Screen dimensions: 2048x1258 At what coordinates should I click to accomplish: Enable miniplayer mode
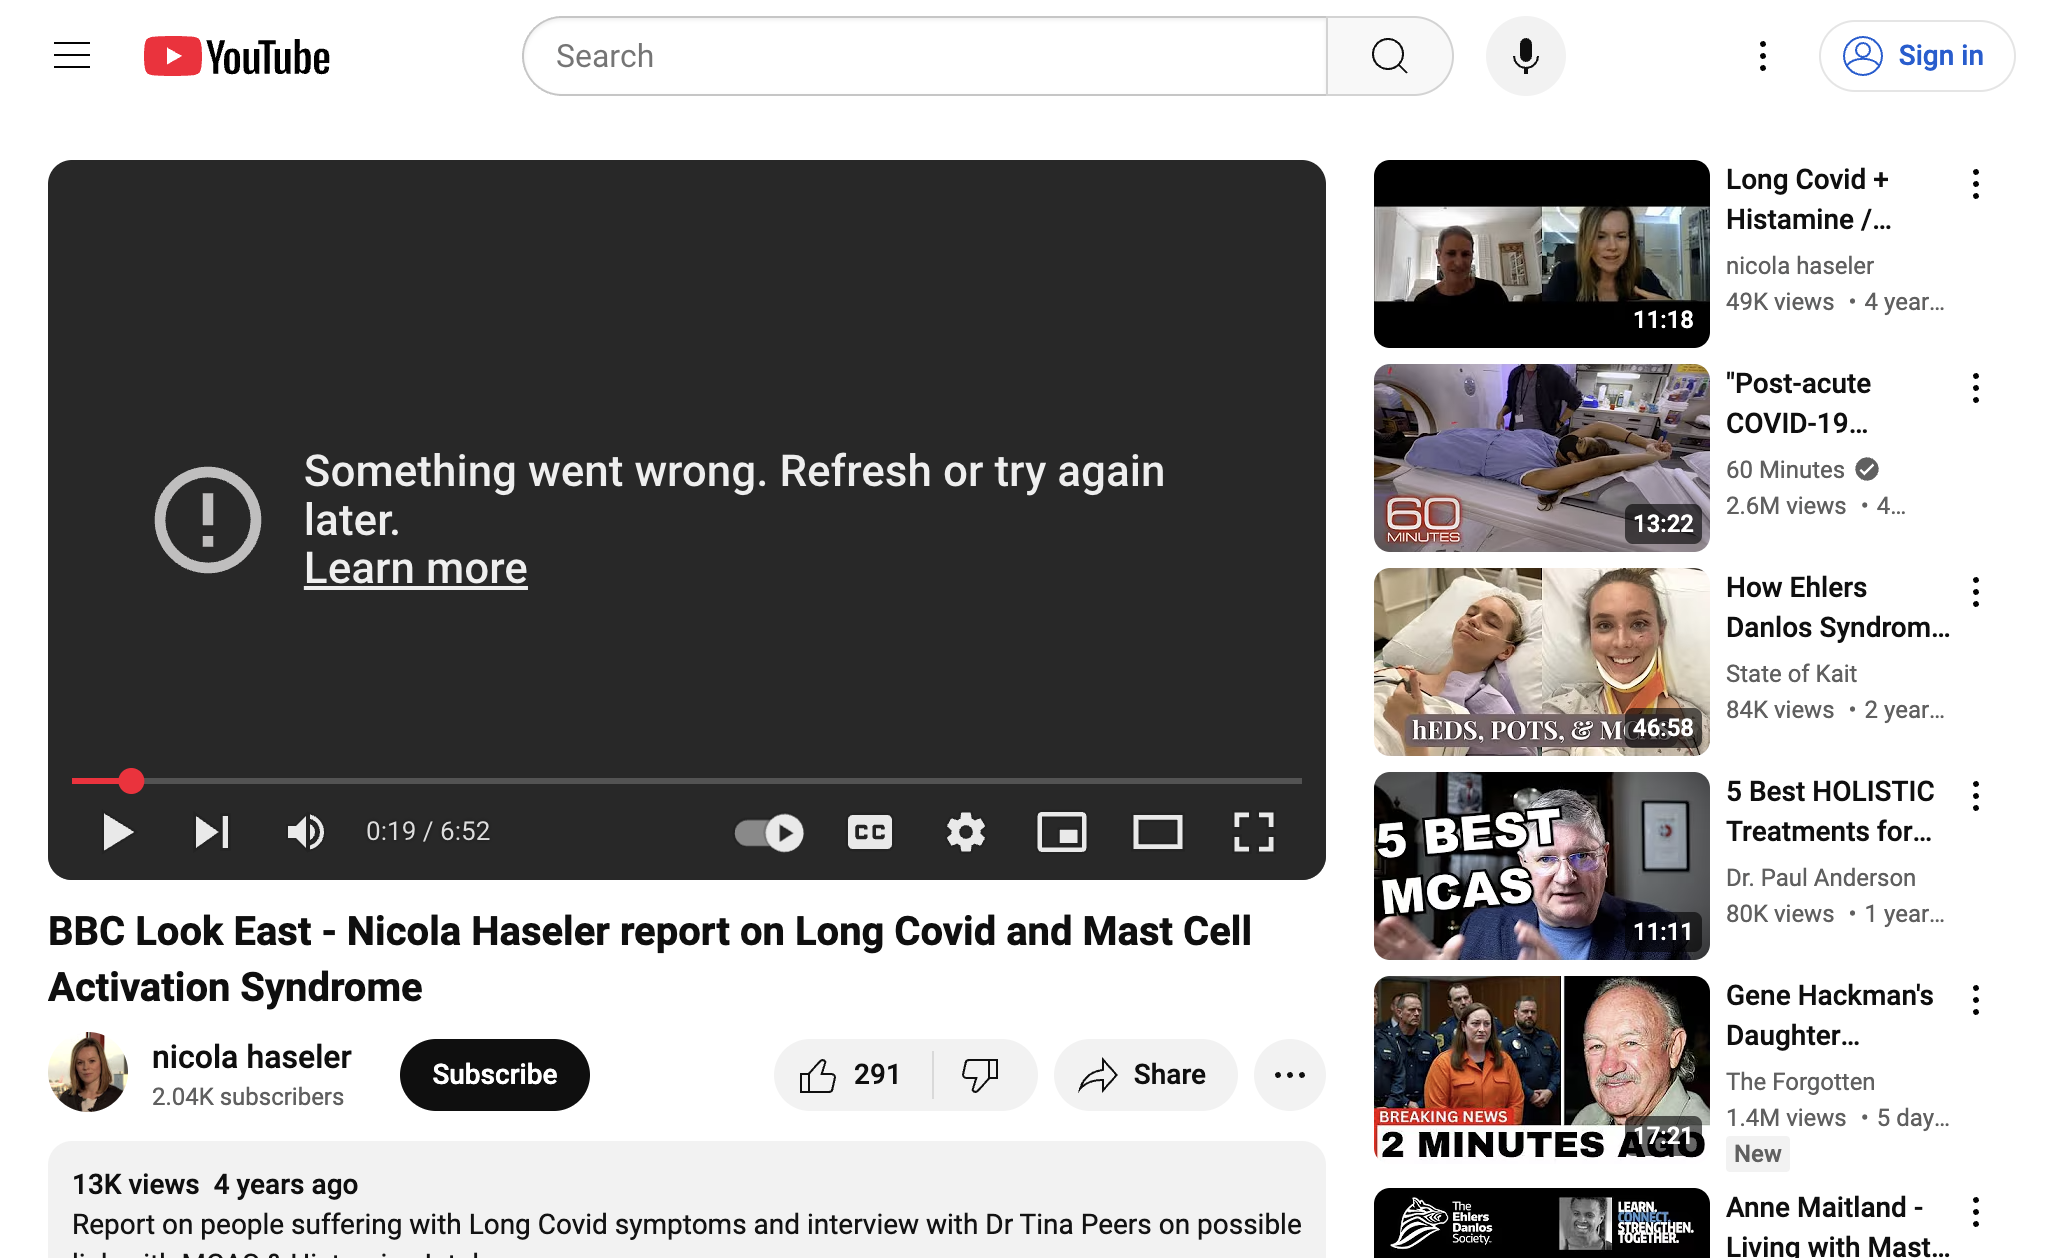coord(1062,832)
